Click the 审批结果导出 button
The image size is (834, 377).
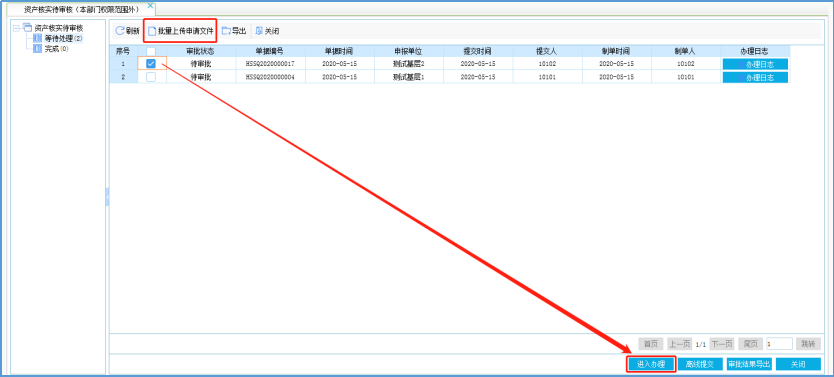(x=749, y=364)
